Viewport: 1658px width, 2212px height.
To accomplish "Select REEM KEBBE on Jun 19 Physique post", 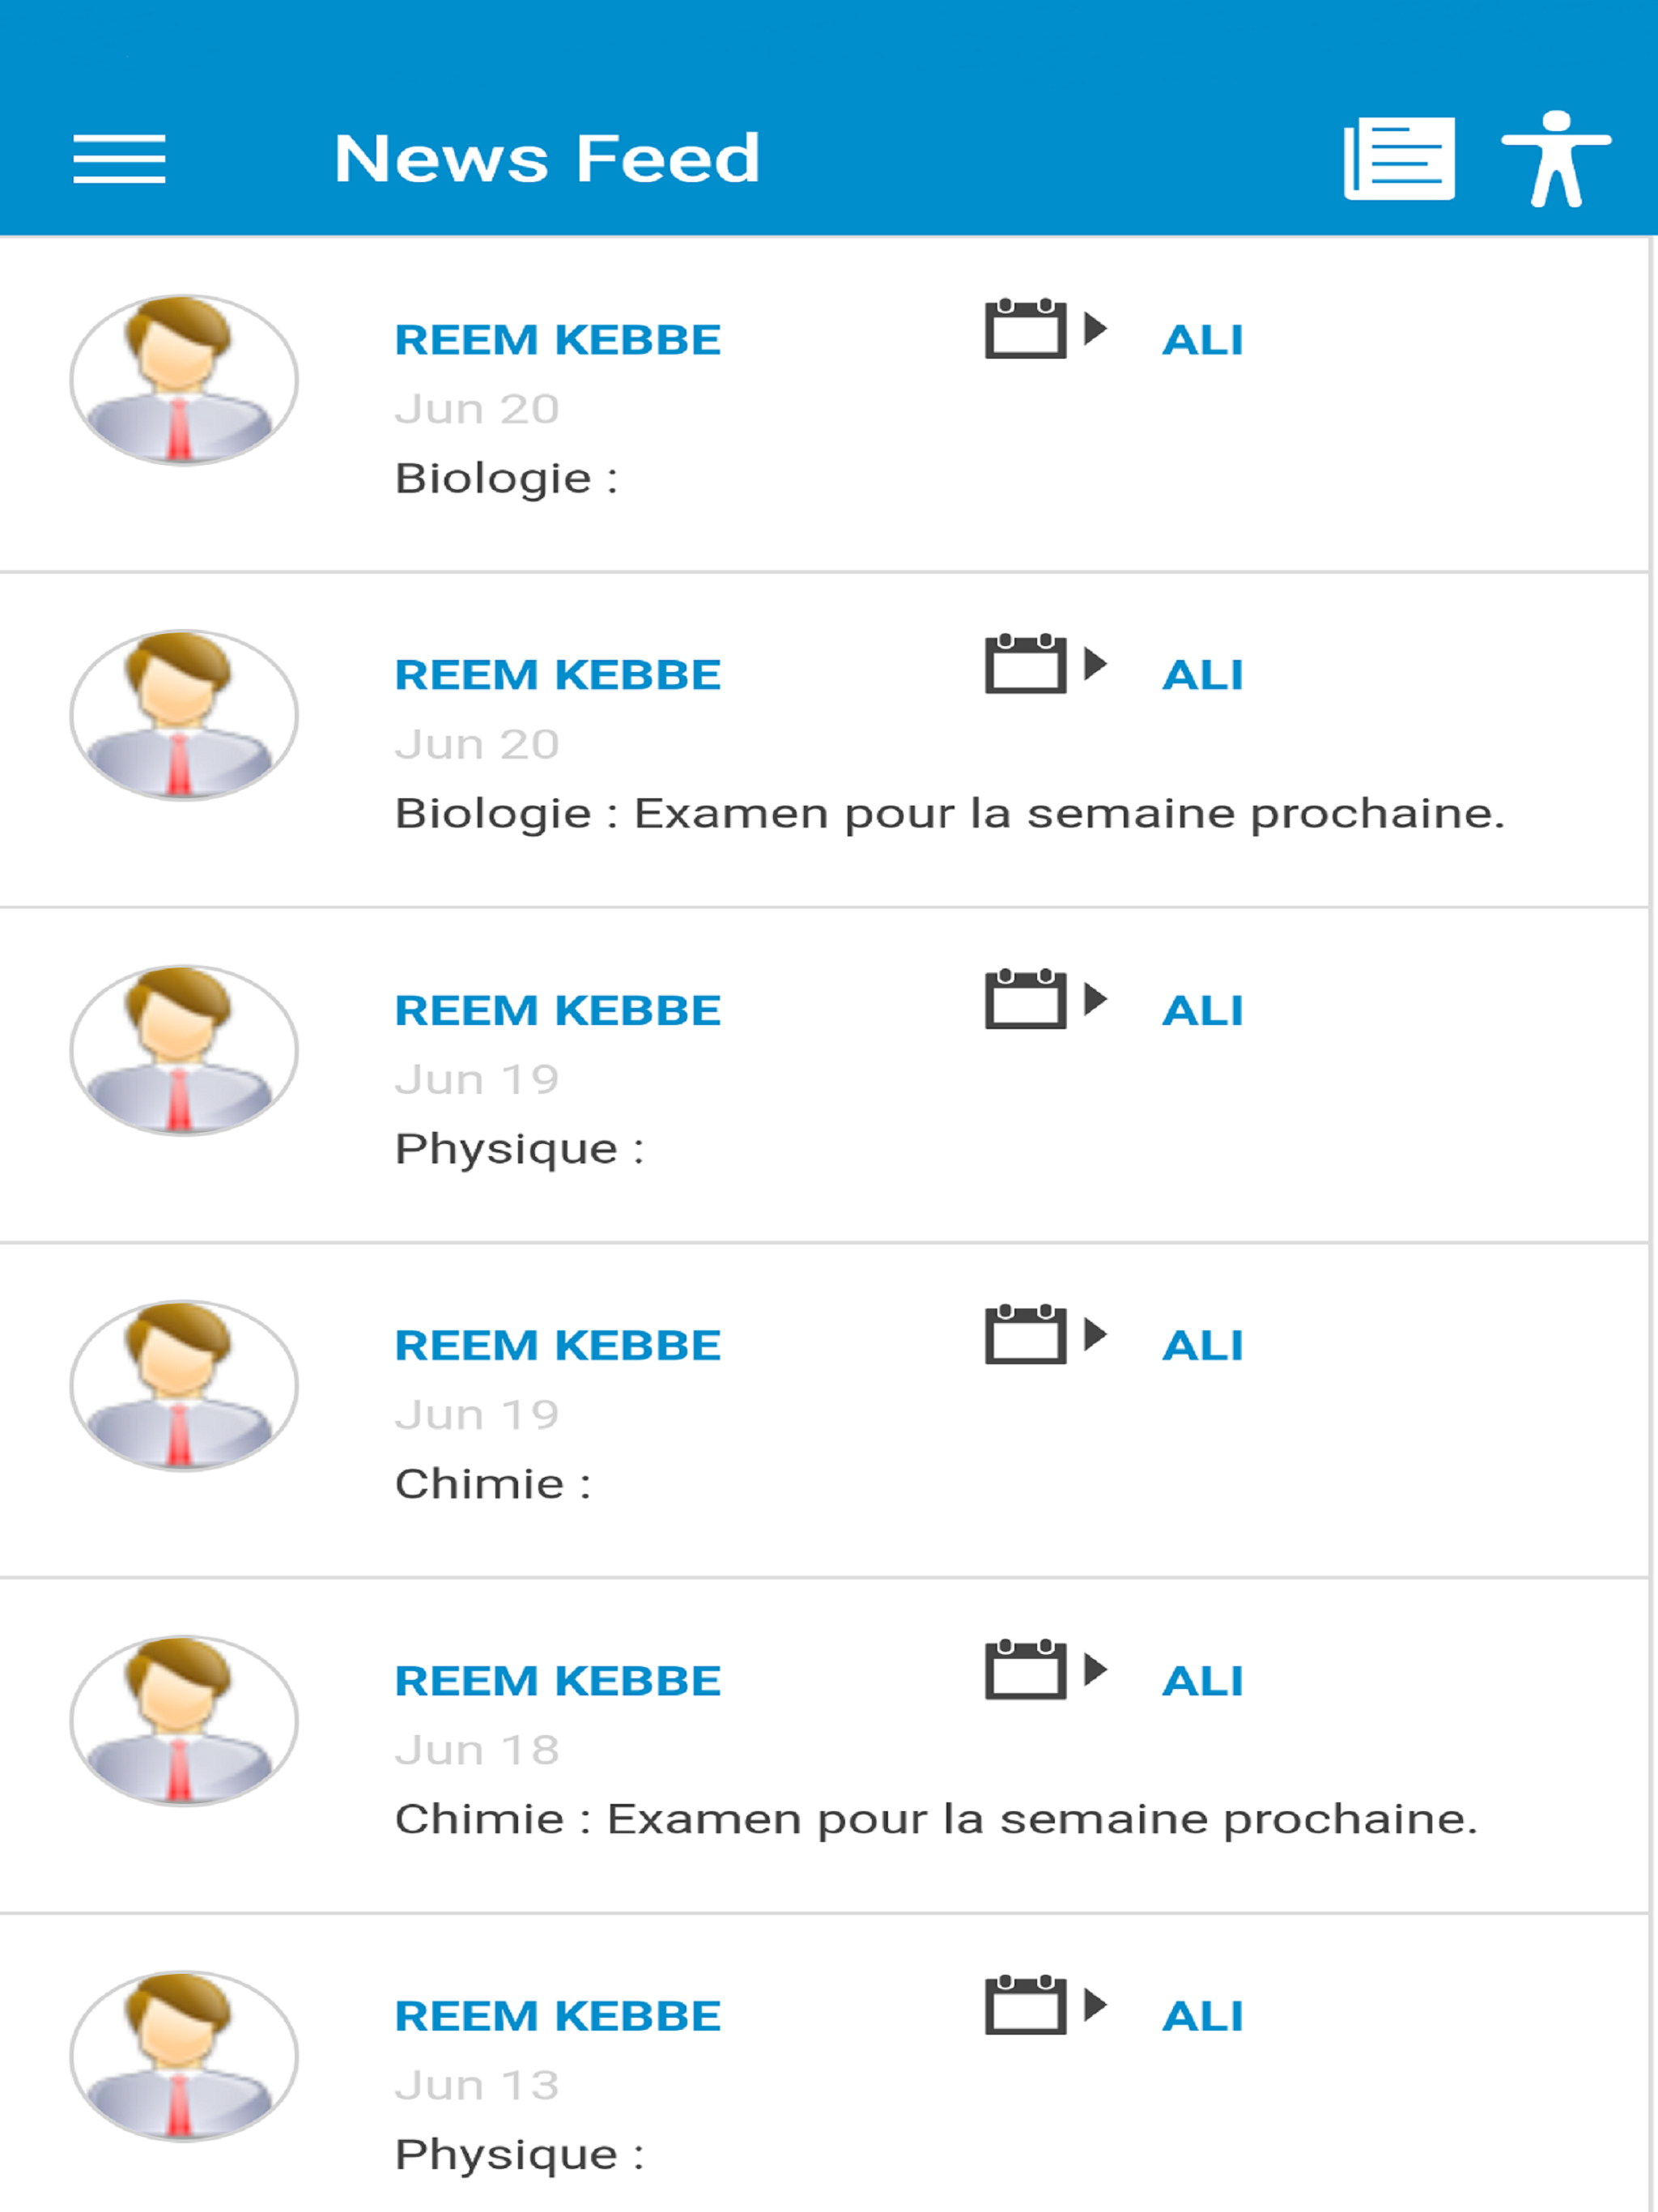I will pos(558,1010).
